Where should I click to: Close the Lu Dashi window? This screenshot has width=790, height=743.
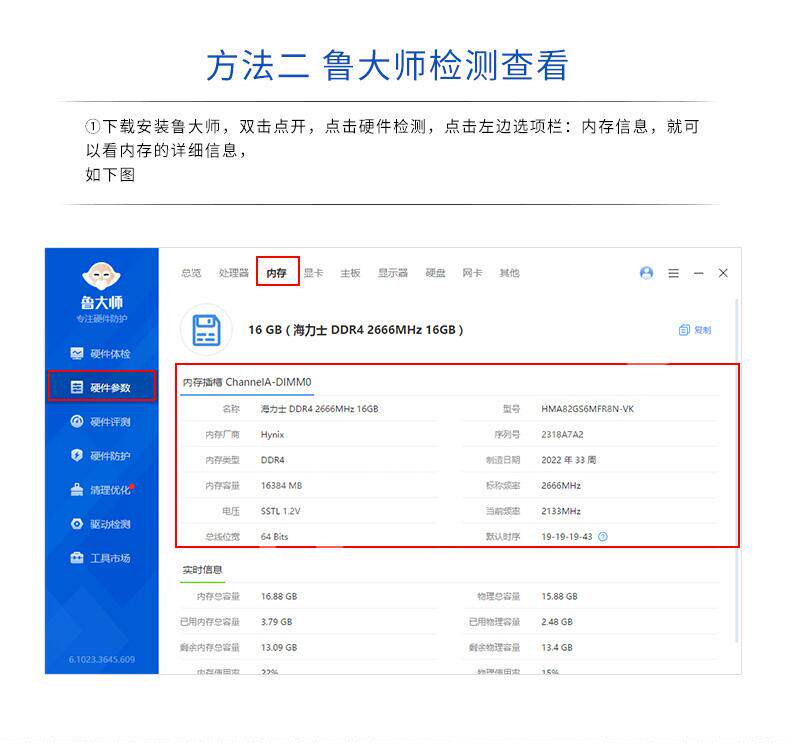tap(723, 273)
